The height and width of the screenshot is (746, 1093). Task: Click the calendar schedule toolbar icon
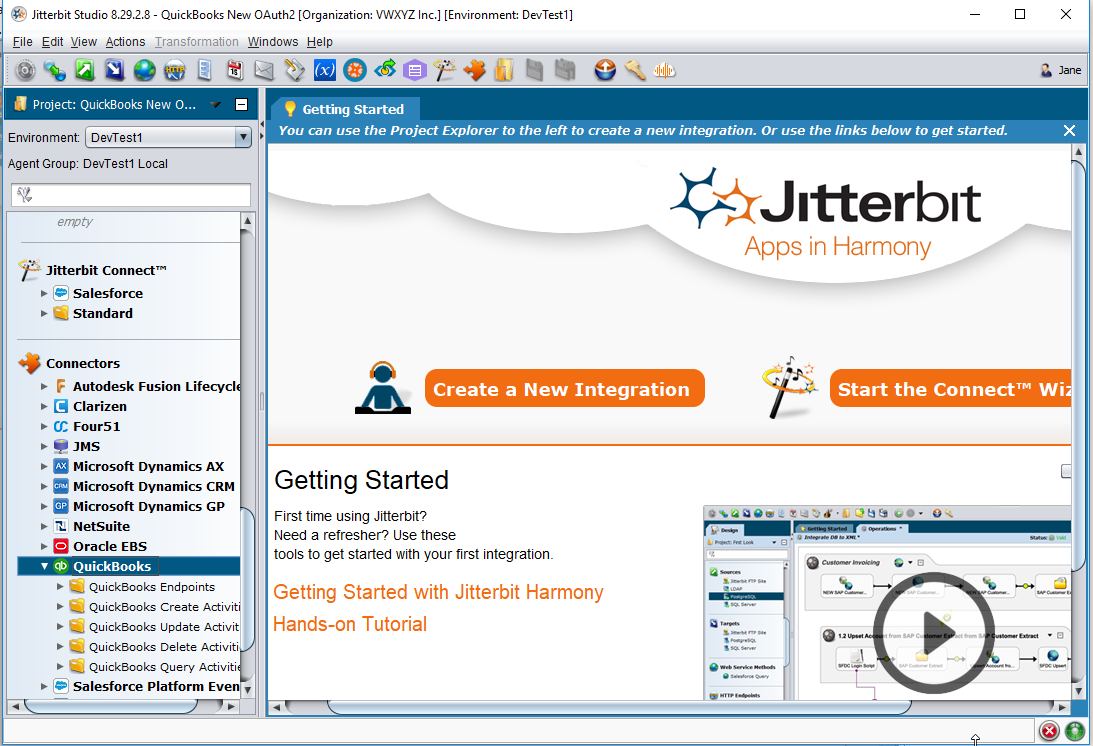pyautogui.click(x=234, y=70)
